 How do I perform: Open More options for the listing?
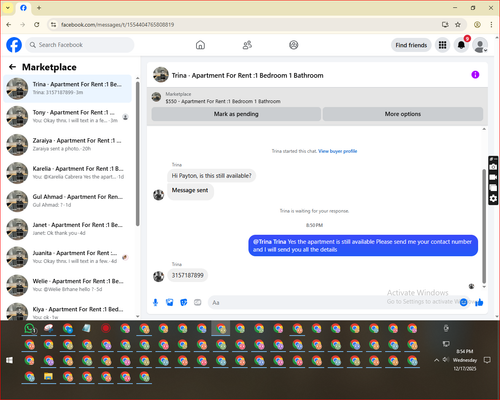coord(403,114)
